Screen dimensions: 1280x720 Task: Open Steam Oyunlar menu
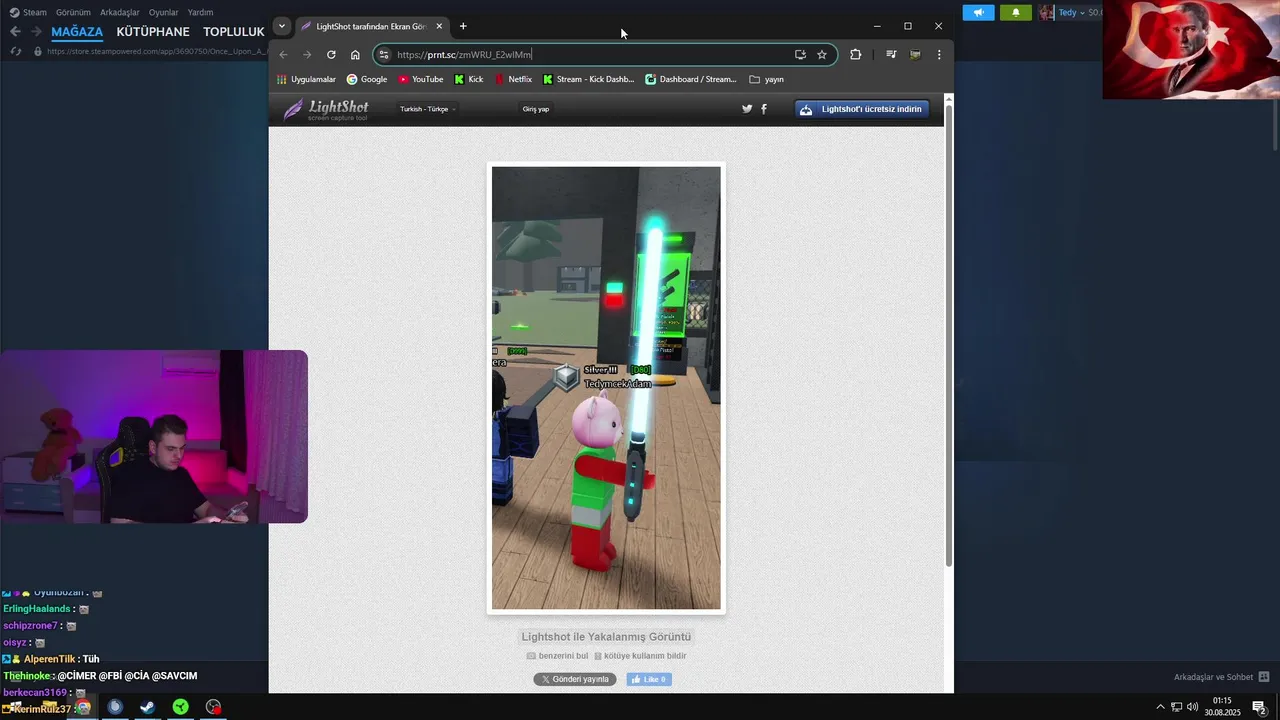[163, 13]
